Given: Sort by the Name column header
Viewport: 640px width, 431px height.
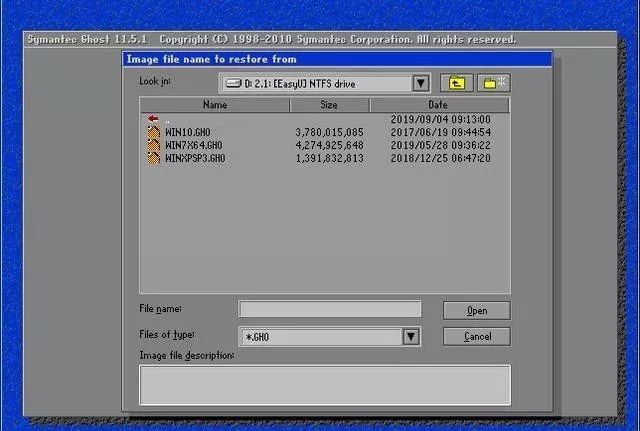Looking at the screenshot, I should [215, 105].
